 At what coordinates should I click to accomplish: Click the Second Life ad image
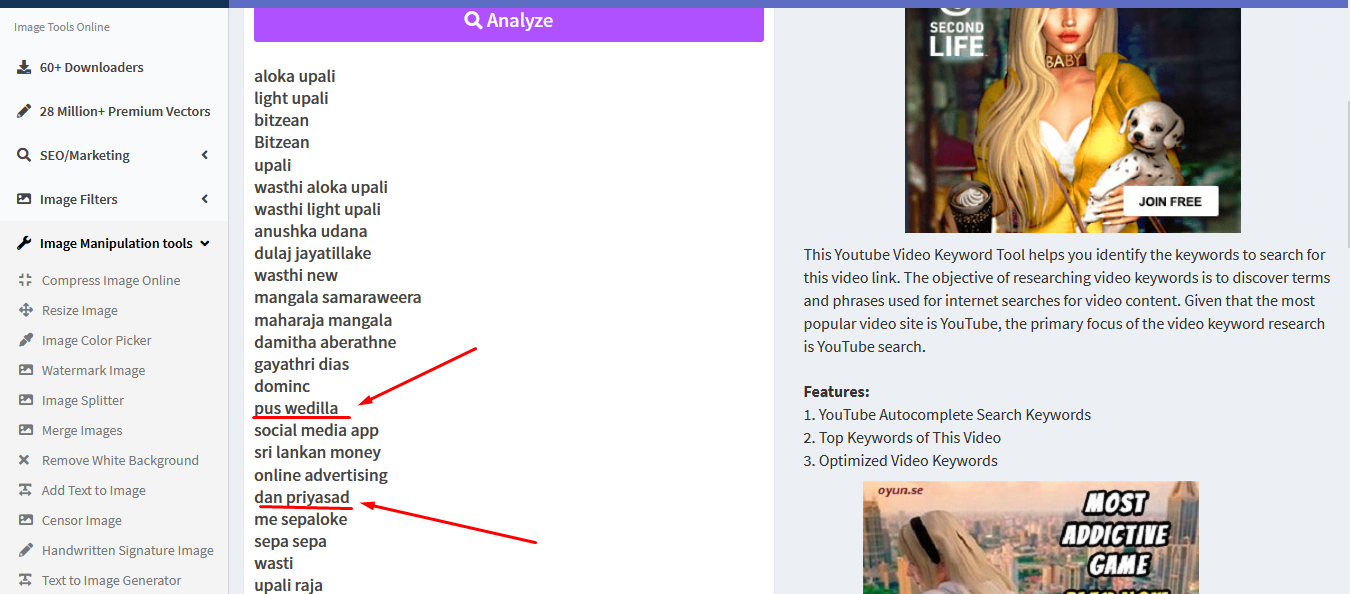[x=1072, y=120]
